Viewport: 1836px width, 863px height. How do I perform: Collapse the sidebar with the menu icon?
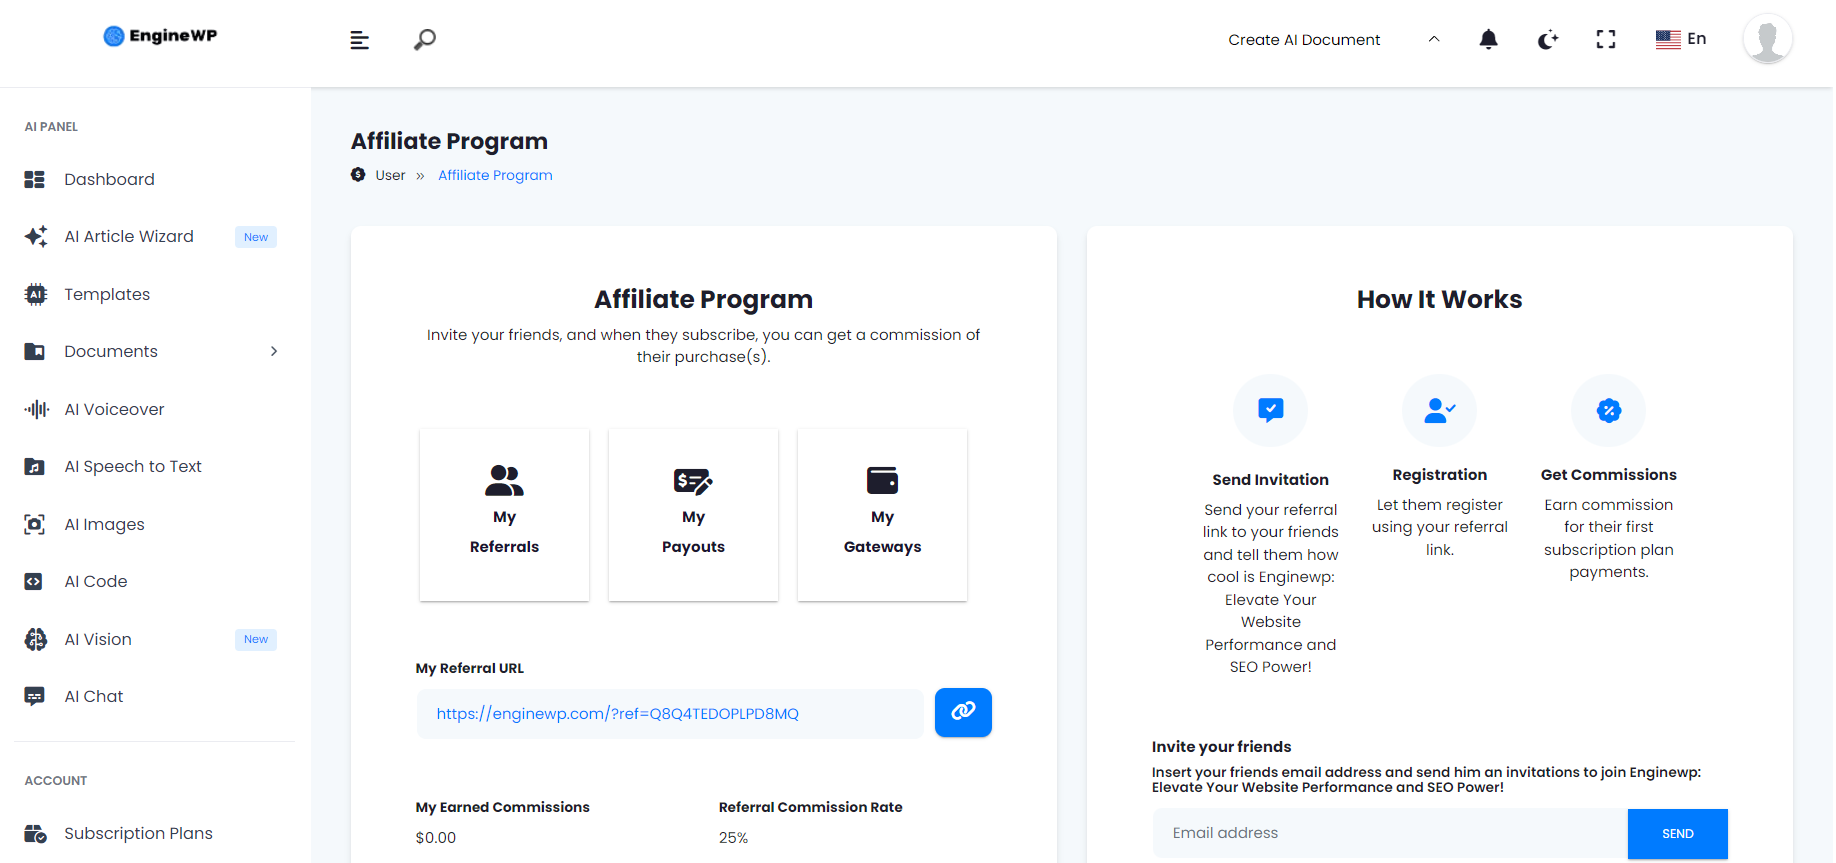tap(360, 40)
